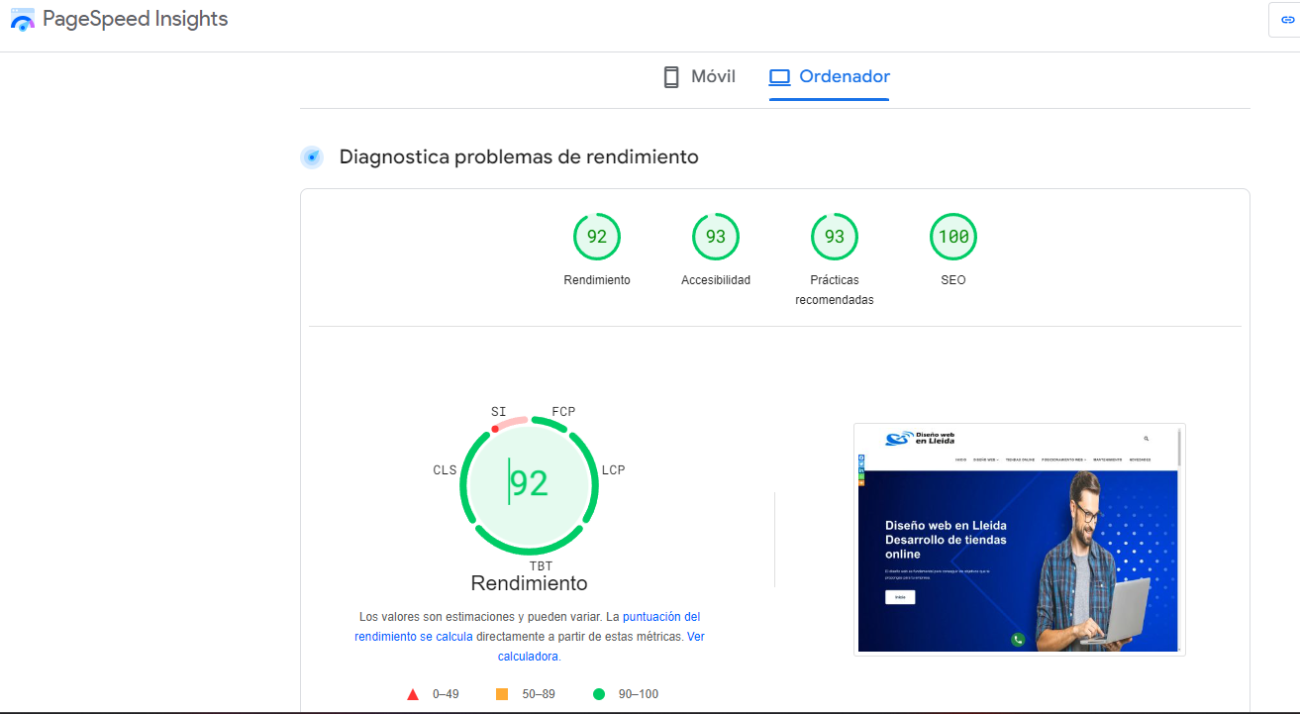The width and height of the screenshot is (1300, 714).
Task: Click the desktop monitor icon
Action: tap(779, 77)
